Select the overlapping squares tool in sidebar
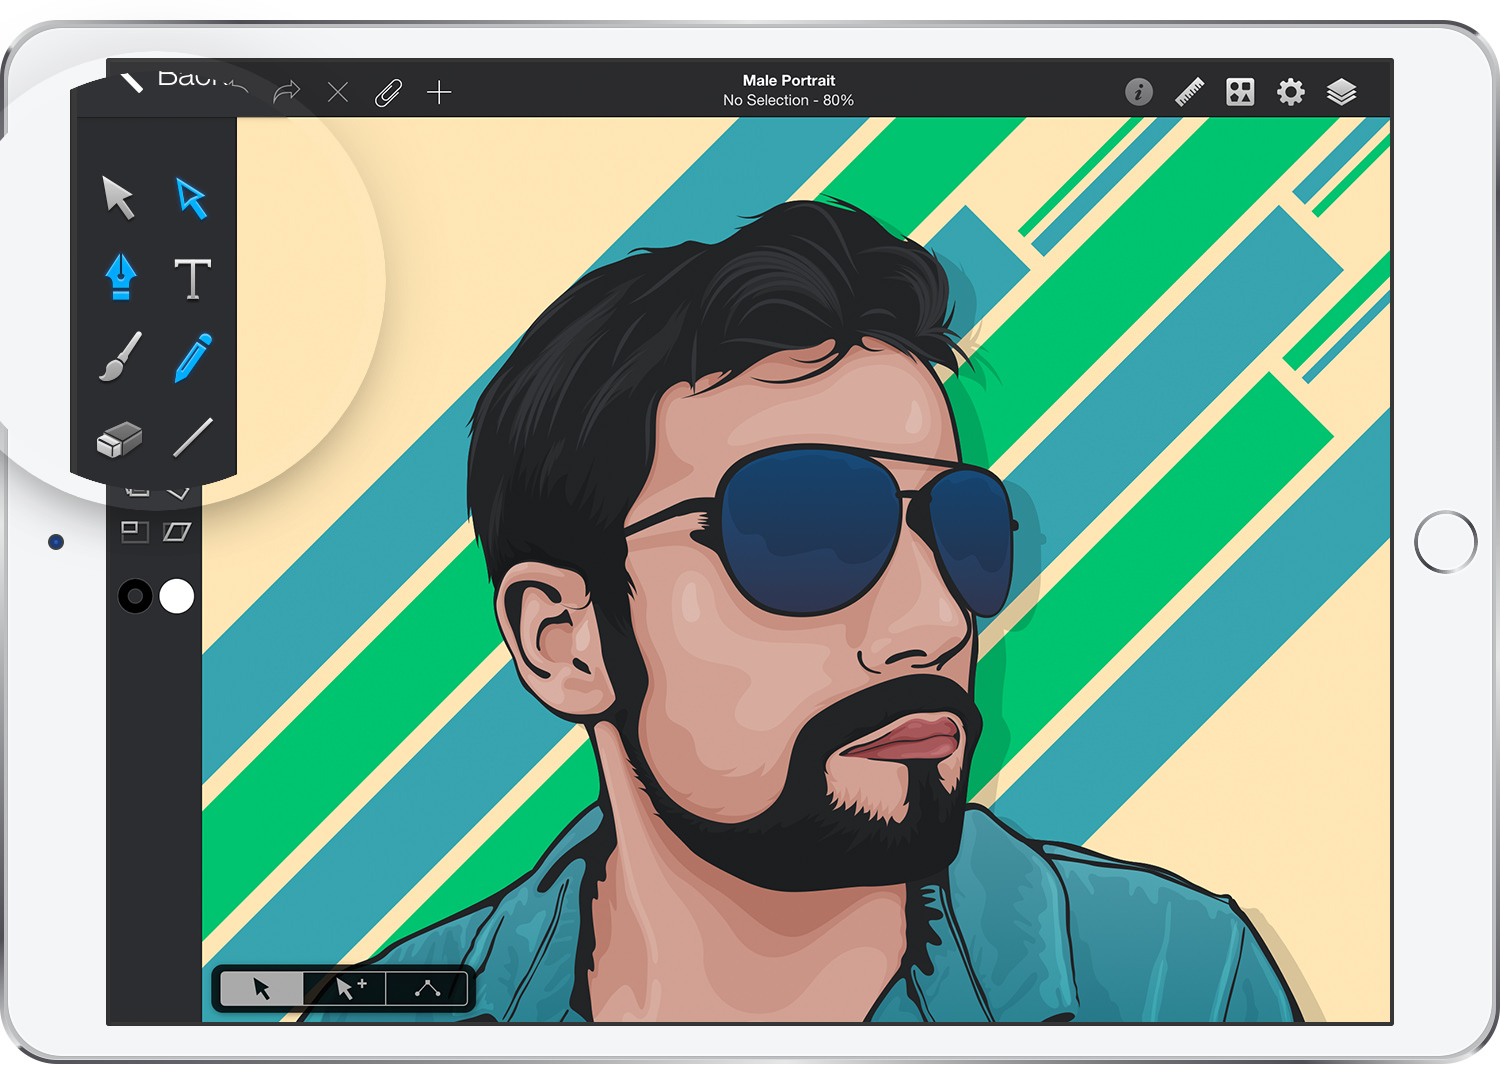This screenshot has height=1084, width=1500. tap(135, 532)
